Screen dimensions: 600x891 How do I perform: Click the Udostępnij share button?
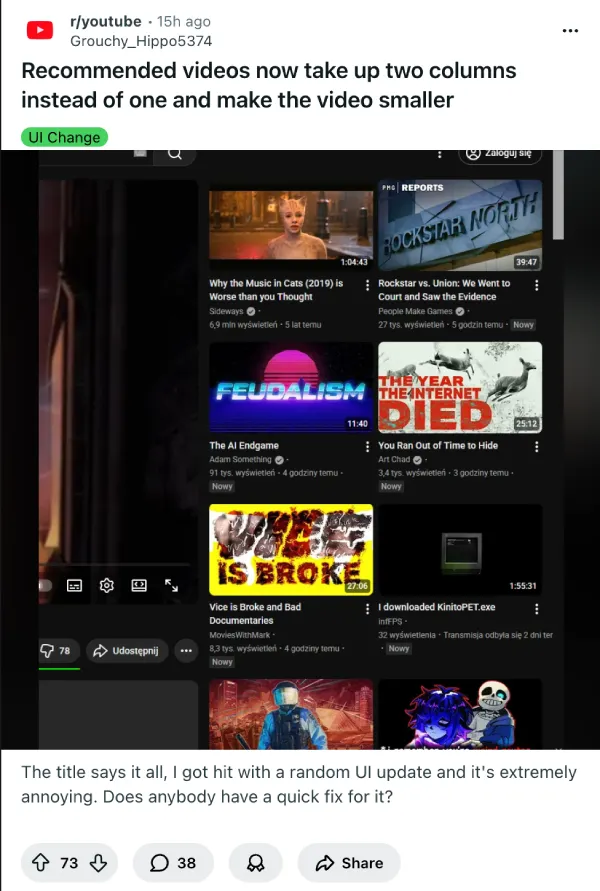[127, 651]
